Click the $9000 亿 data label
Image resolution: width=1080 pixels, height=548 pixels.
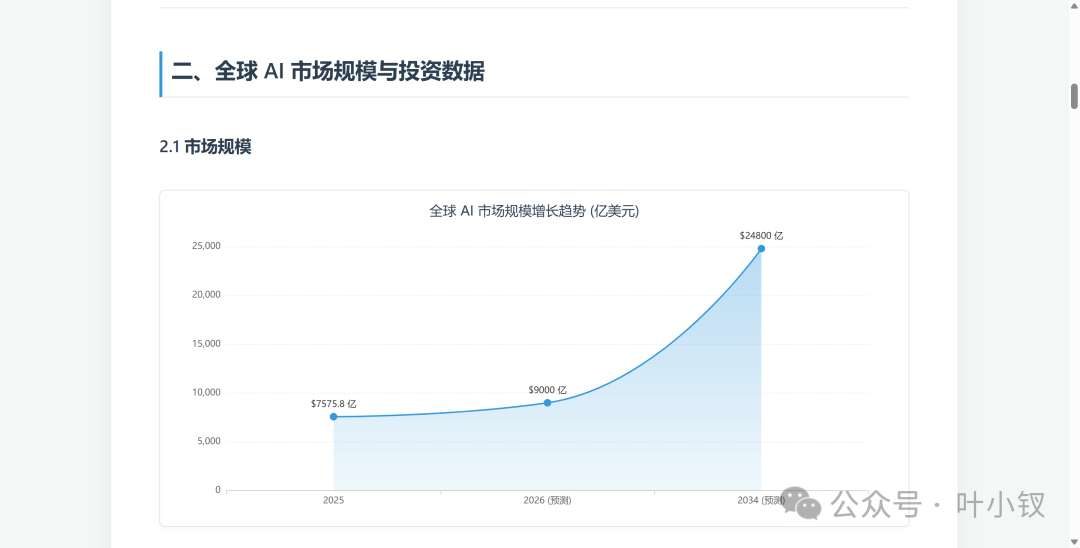(548, 390)
